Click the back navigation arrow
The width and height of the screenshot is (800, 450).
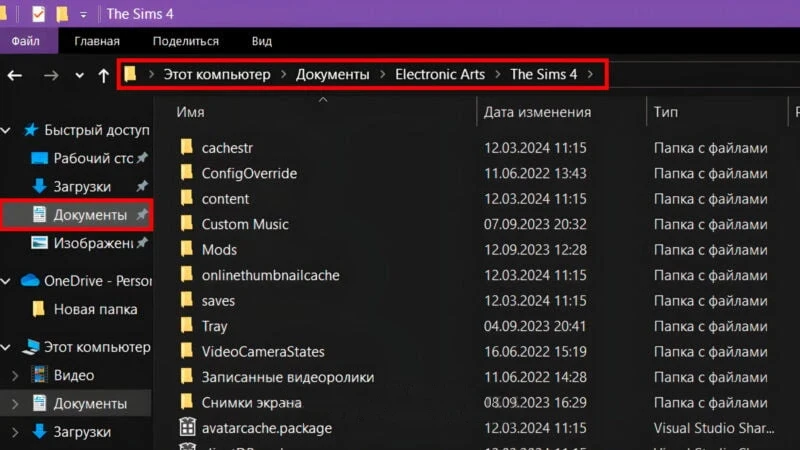coord(15,76)
